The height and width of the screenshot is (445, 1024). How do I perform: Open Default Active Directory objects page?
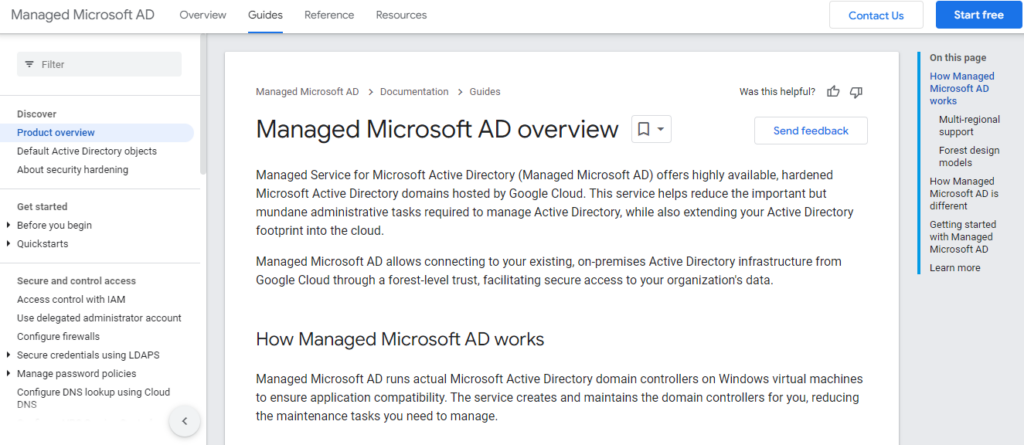(87, 151)
